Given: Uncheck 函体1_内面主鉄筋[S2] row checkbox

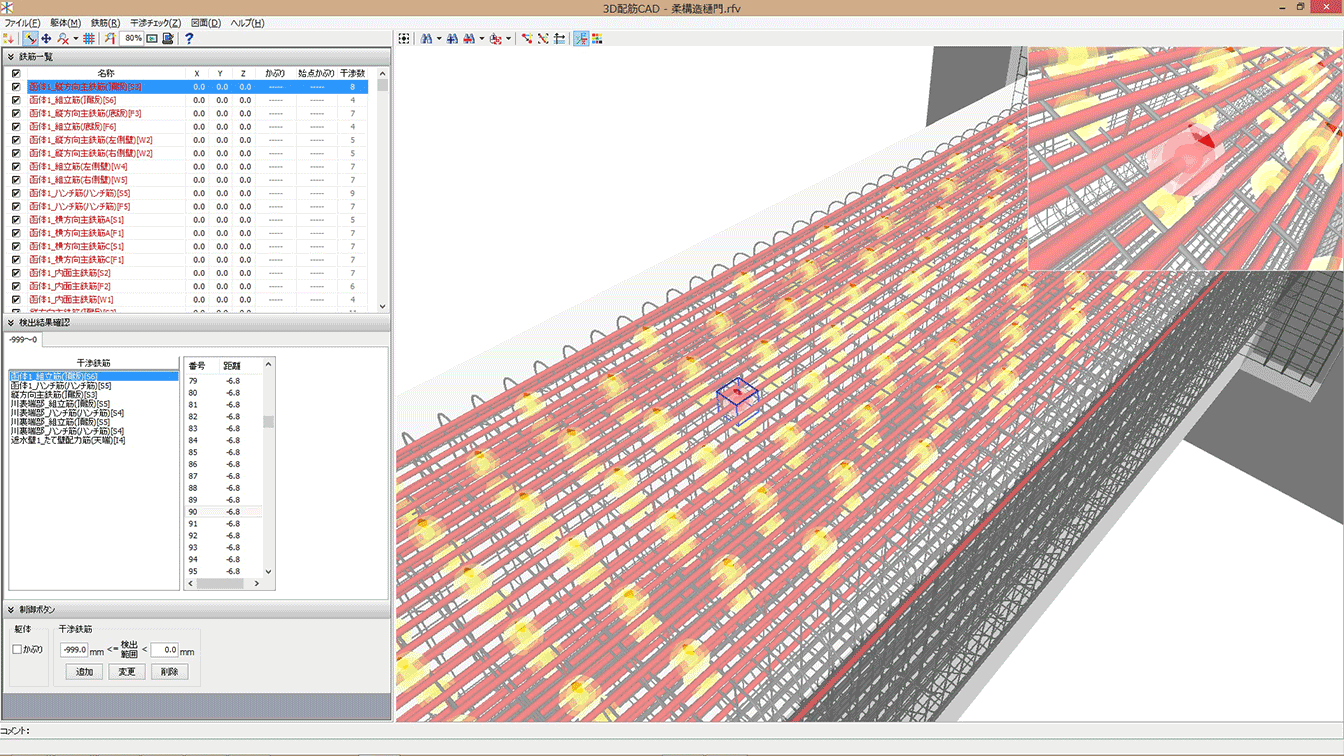Looking at the screenshot, I should pos(16,273).
